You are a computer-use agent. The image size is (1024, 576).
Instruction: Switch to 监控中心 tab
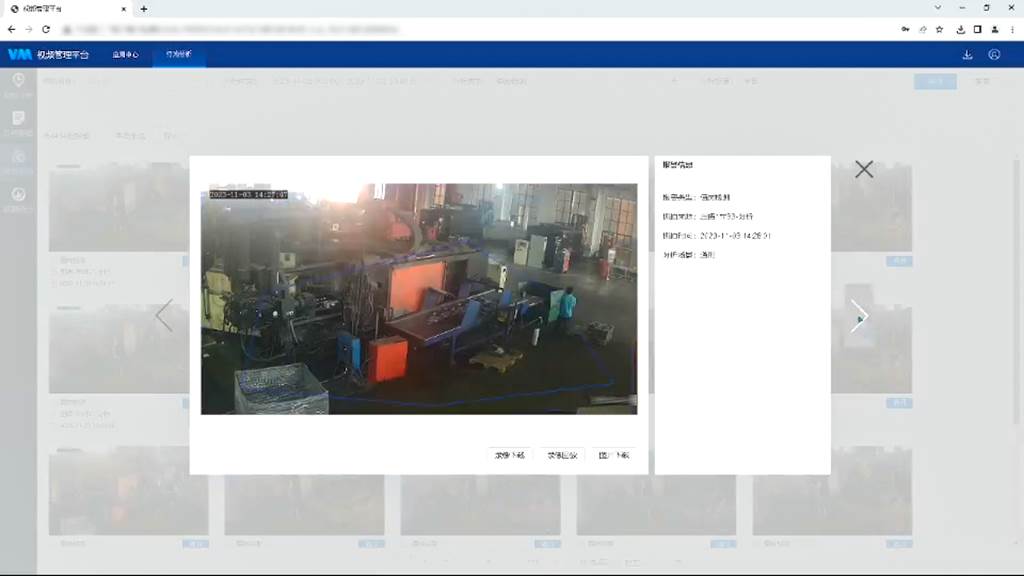(x=125, y=55)
